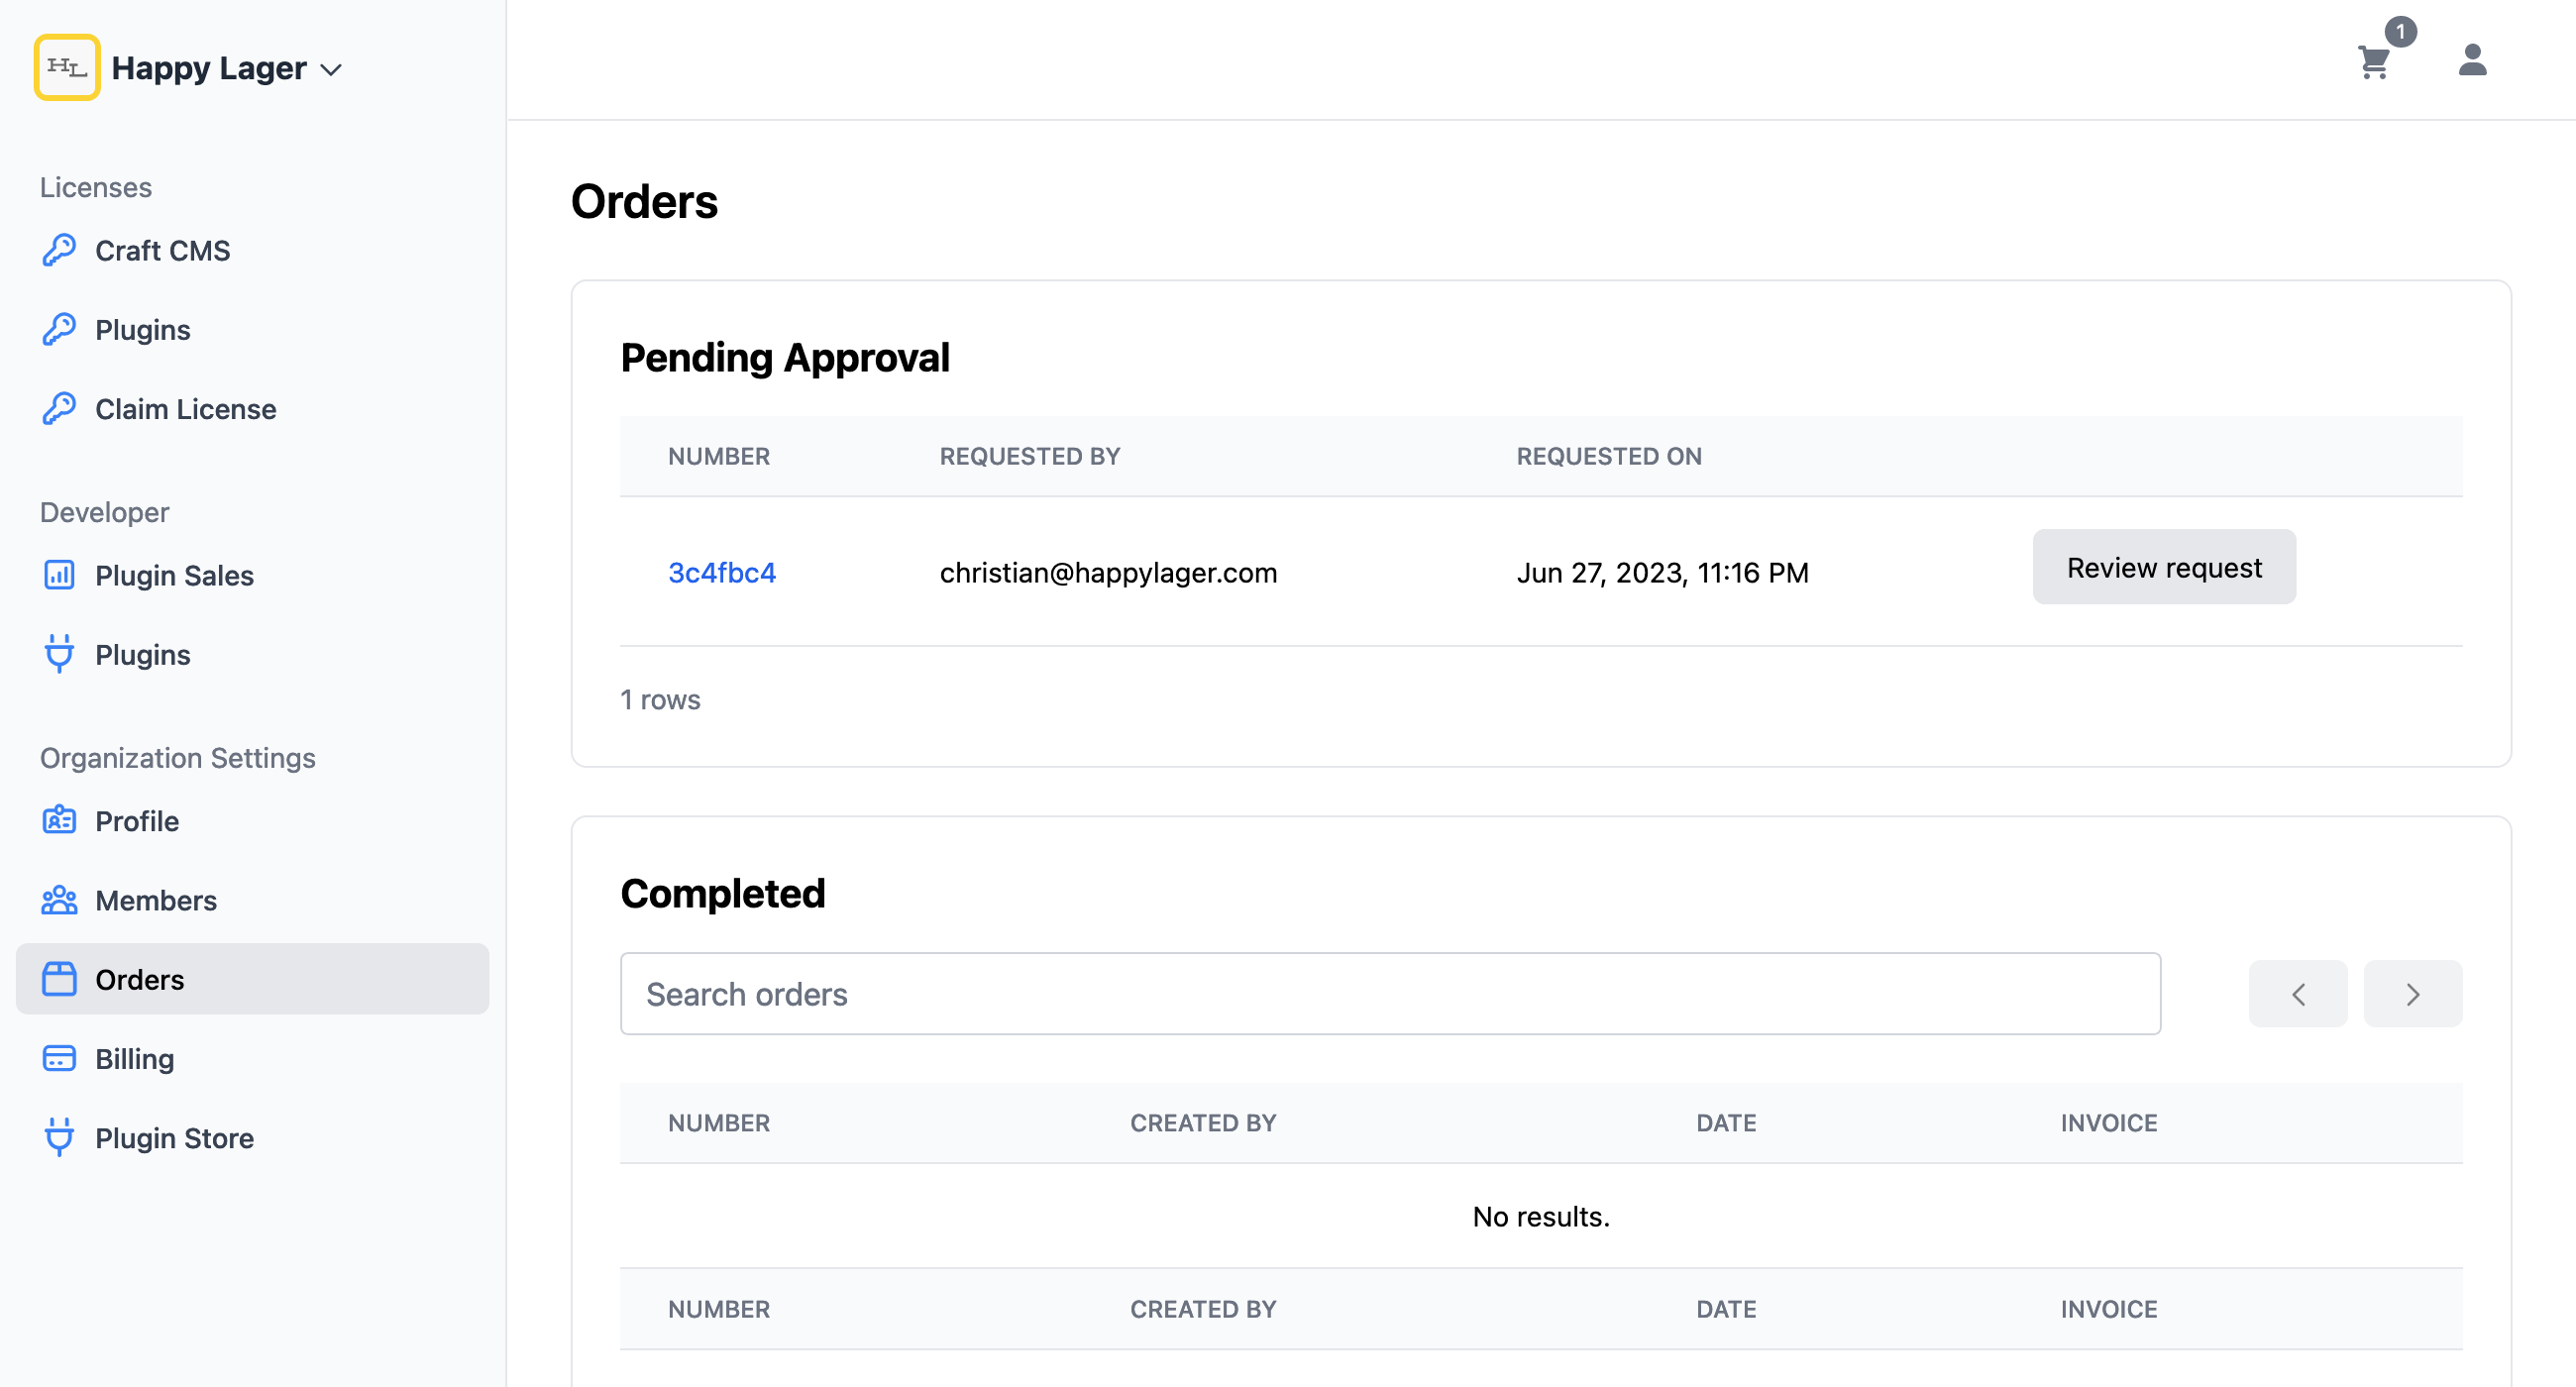Click the plug icon beside Plugin Store
The width and height of the screenshot is (2576, 1387).
coord(59,1137)
